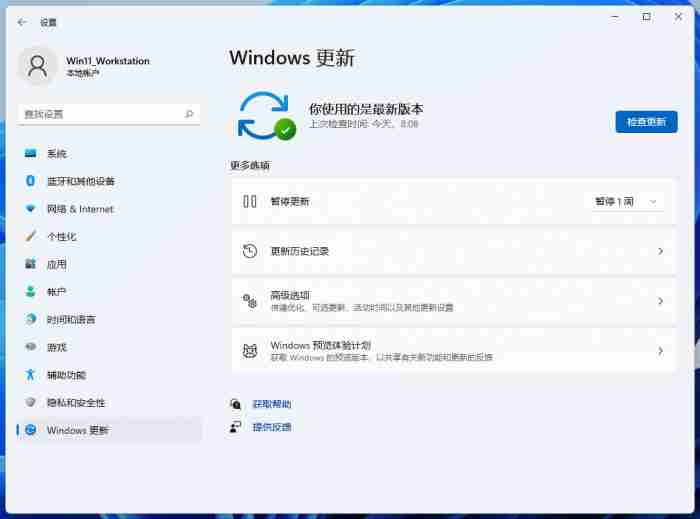This screenshot has height=519, width=700.
Task: Open the 更新历史记录 row
Action: click(454, 251)
